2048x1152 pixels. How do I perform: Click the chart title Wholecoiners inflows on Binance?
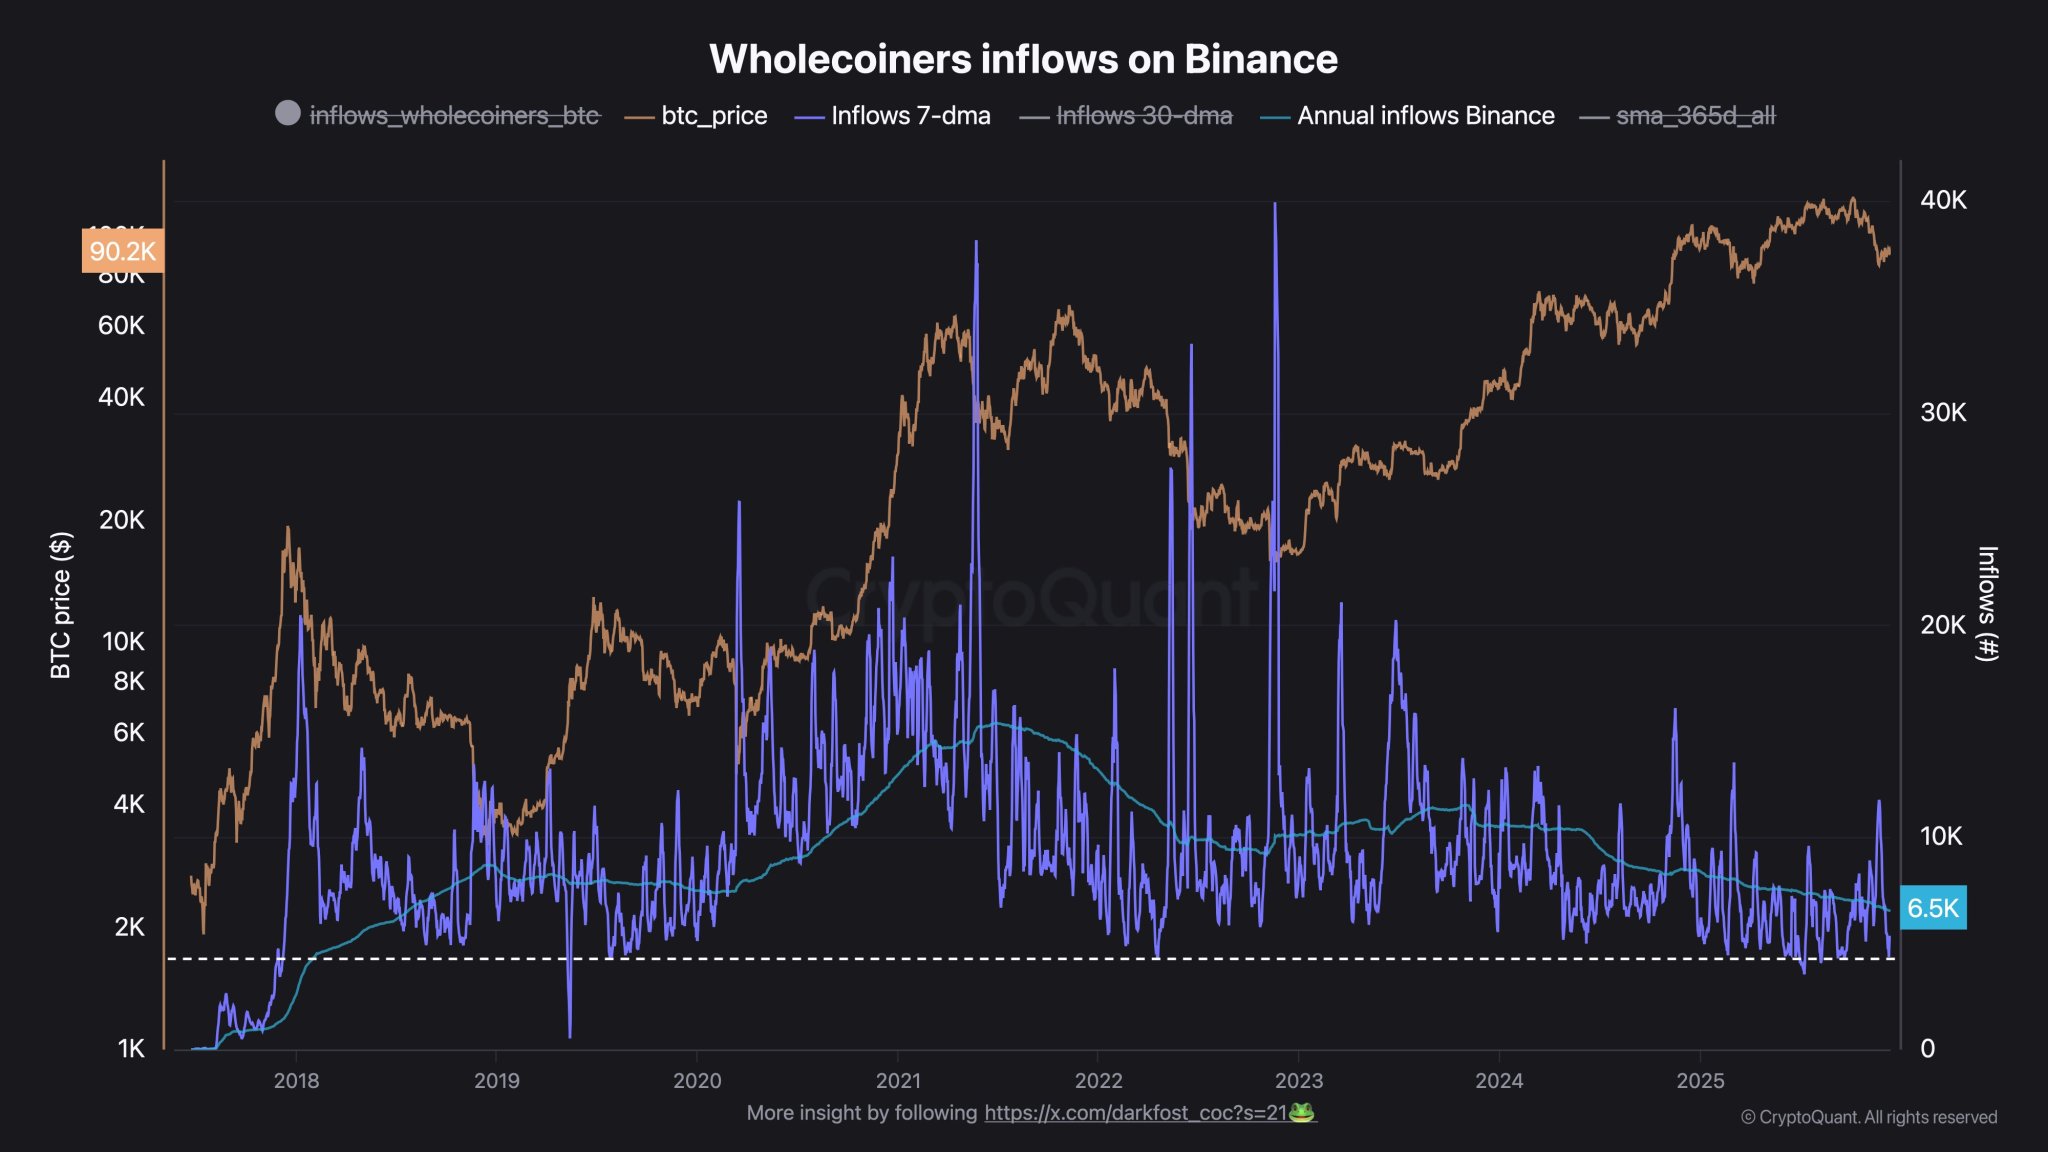click(1023, 60)
